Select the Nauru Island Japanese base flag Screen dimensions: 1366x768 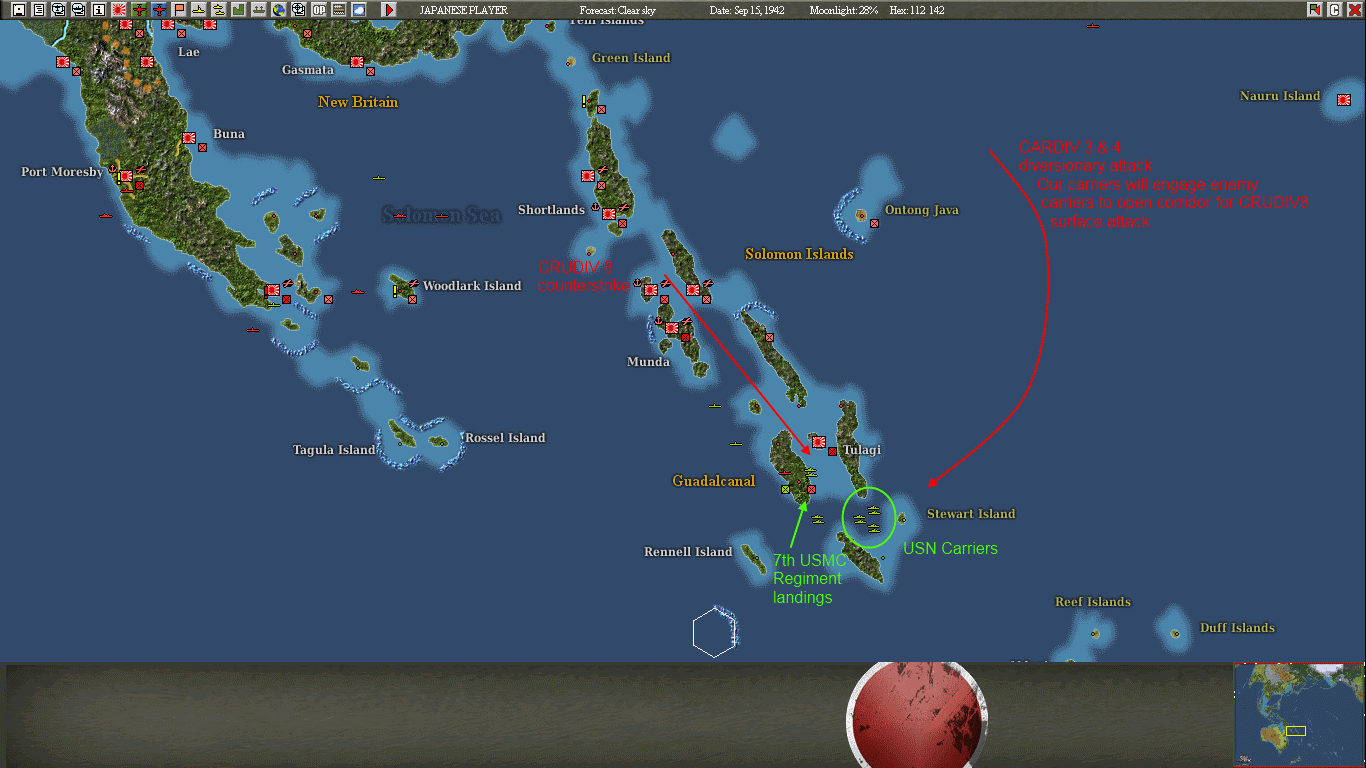coord(1343,100)
